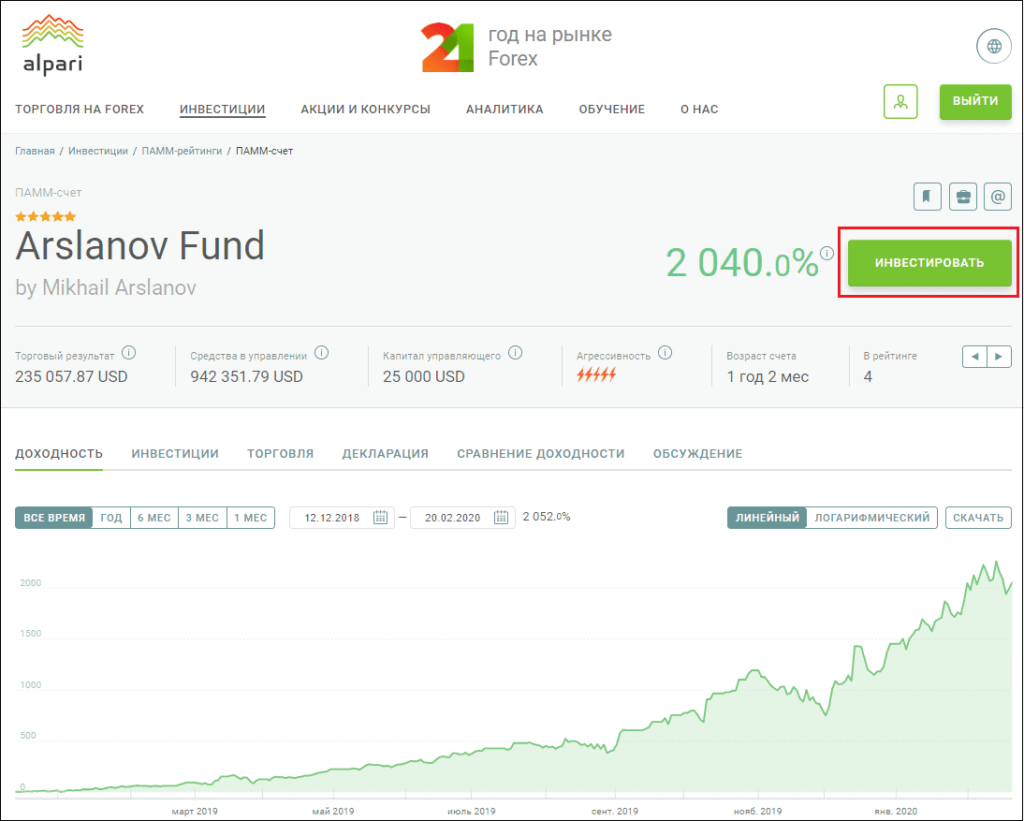The width and height of the screenshot is (1024, 821).
Task: Click the Arslanov Fund title
Action: 140,246
